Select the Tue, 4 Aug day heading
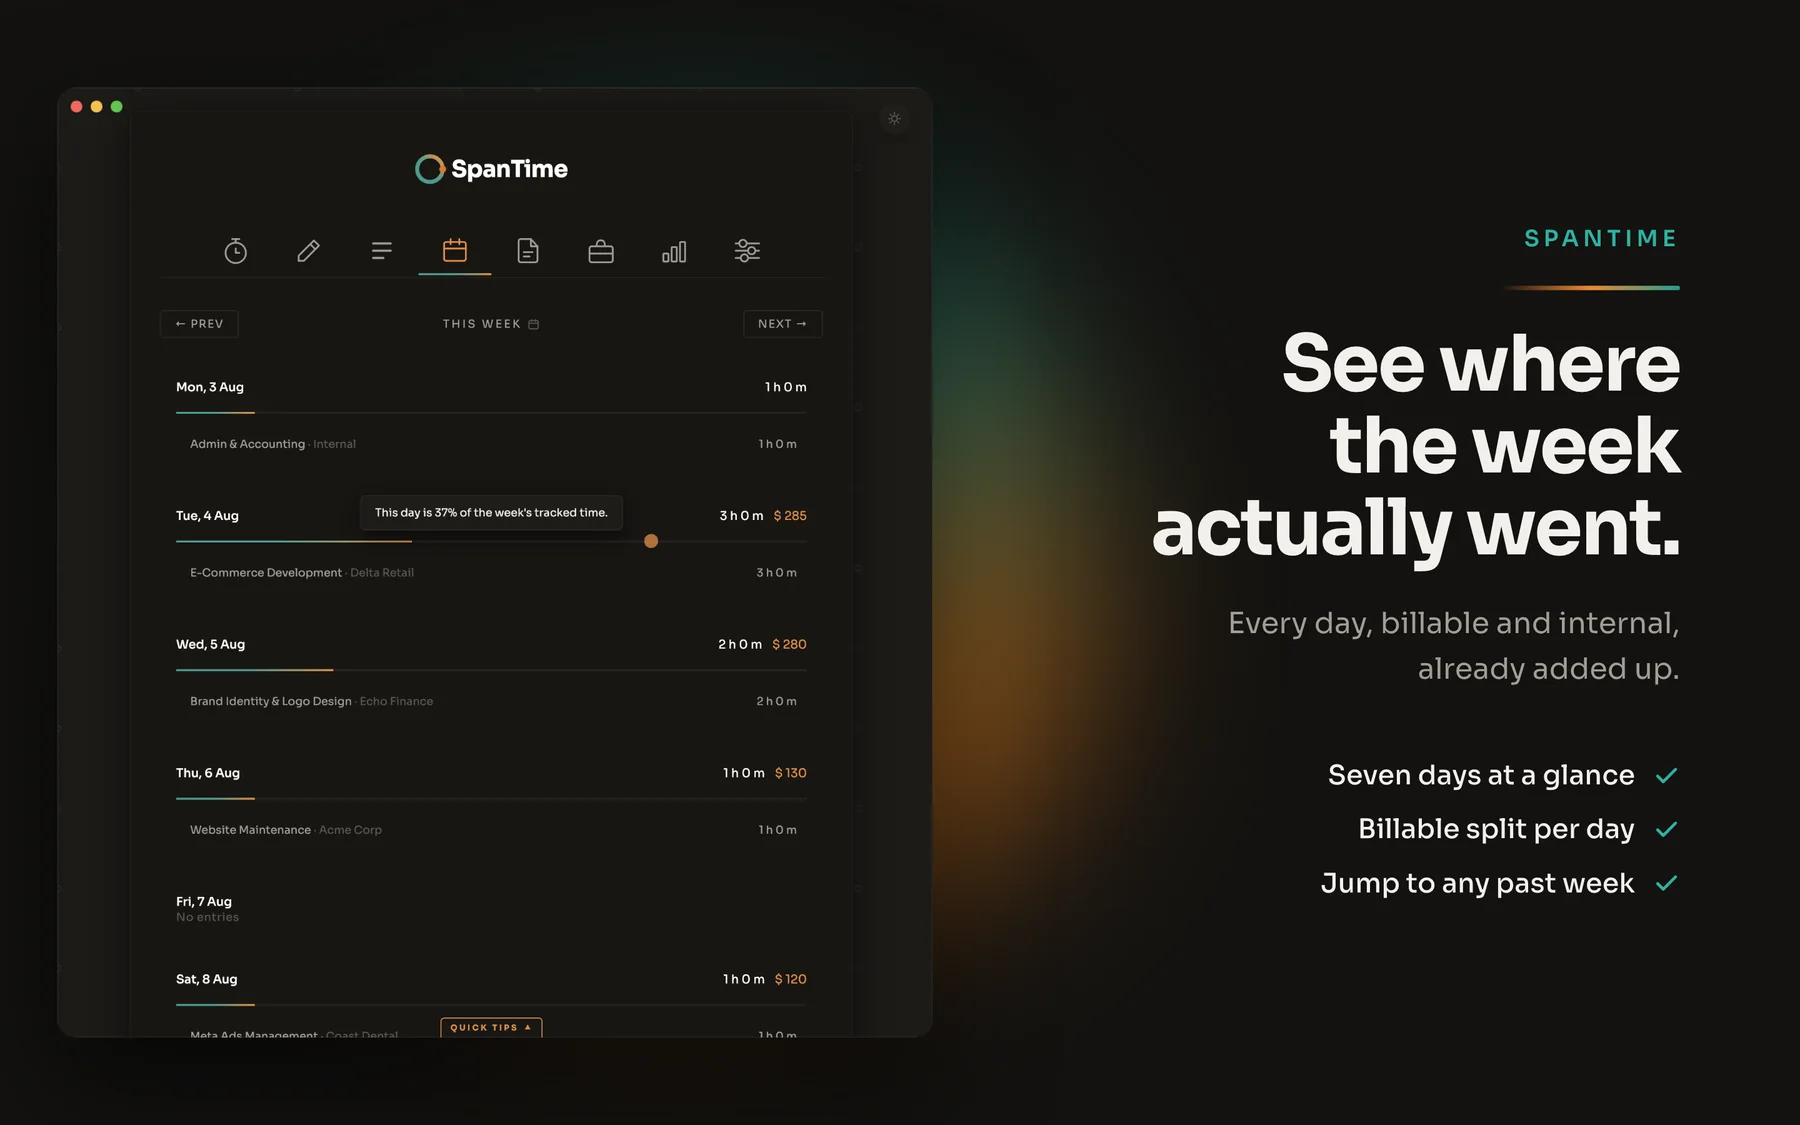 (207, 516)
